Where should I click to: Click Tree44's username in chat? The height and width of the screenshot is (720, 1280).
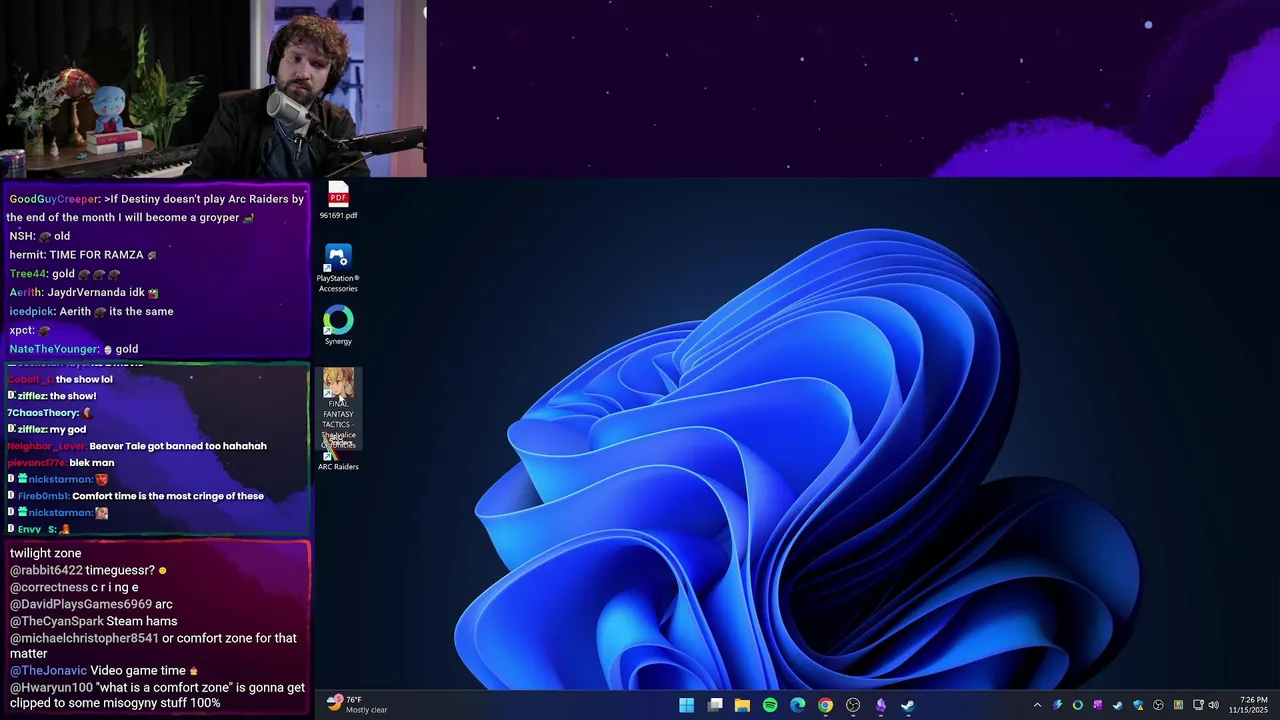coord(28,274)
